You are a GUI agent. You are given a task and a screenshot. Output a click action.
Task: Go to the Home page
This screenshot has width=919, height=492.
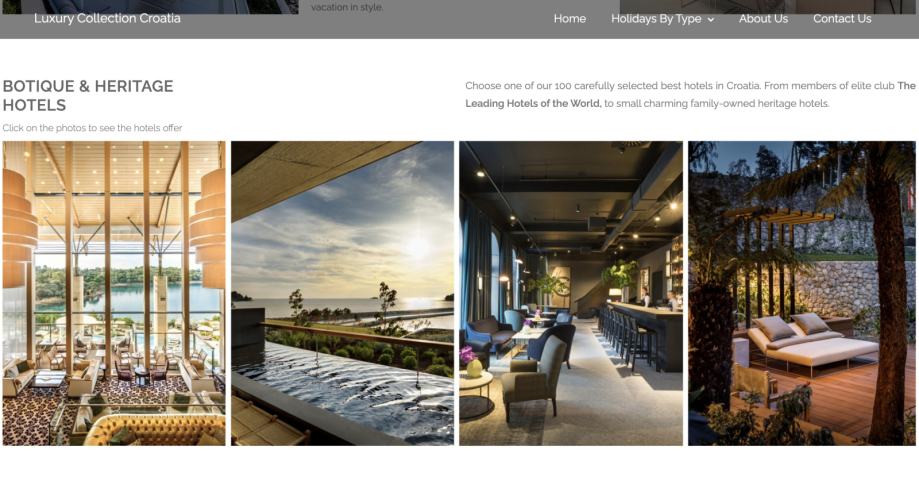(570, 19)
